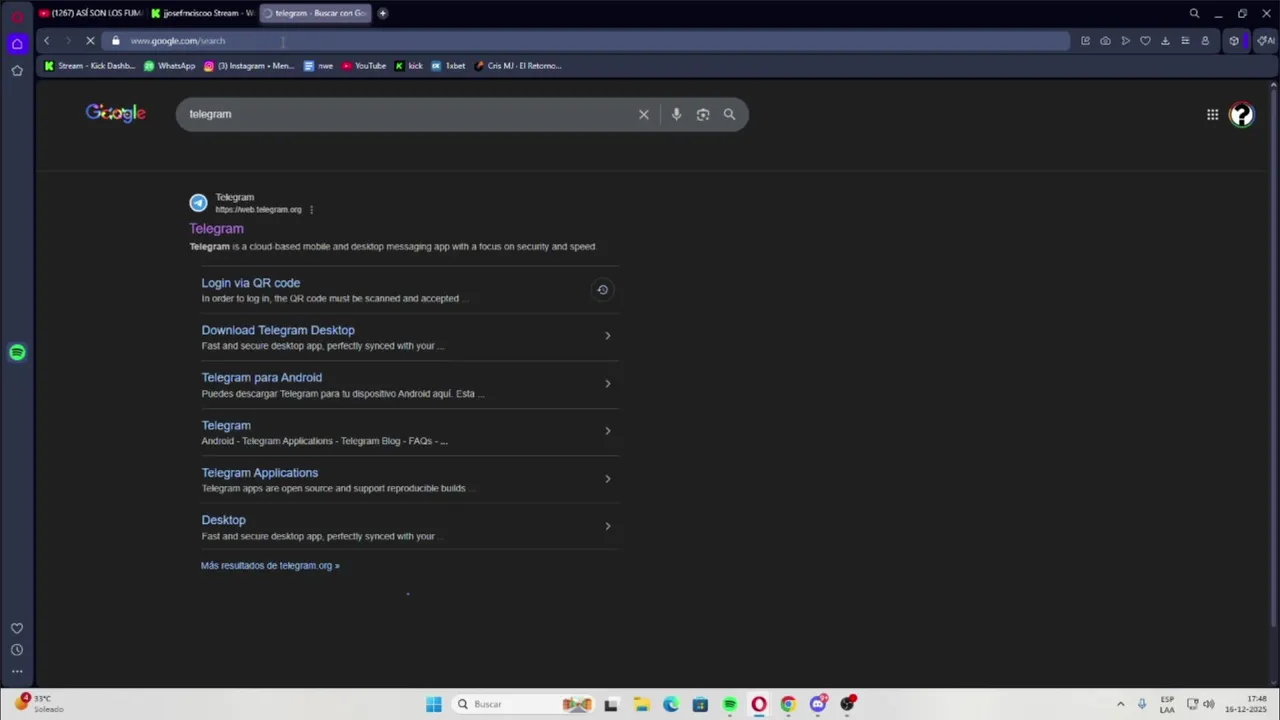Click the address bar URL
Screen dimensions: 1280x720
(177, 41)
